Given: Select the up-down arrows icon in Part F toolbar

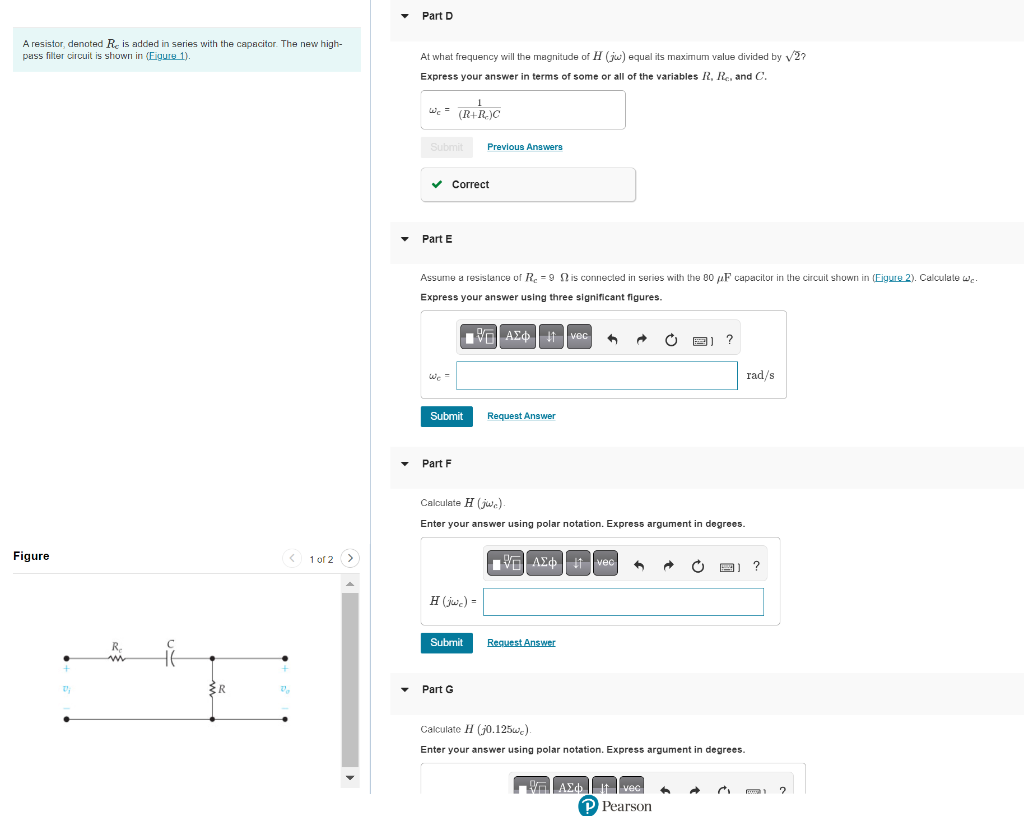Looking at the screenshot, I should click(x=577, y=563).
